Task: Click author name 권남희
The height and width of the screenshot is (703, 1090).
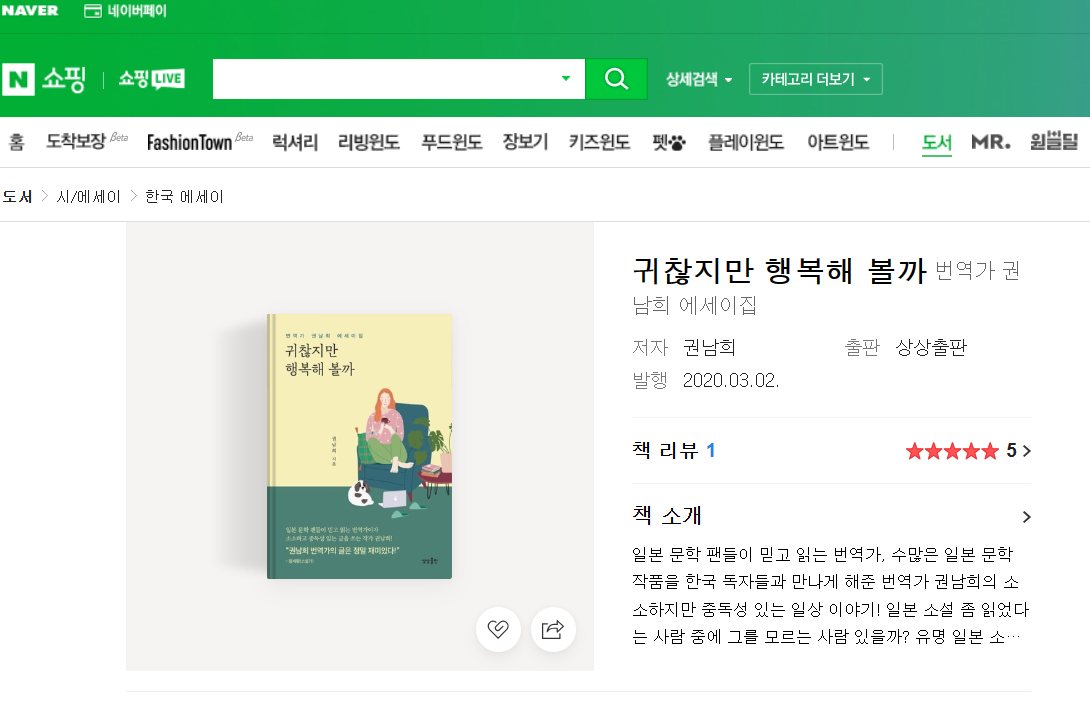Action: tap(709, 347)
